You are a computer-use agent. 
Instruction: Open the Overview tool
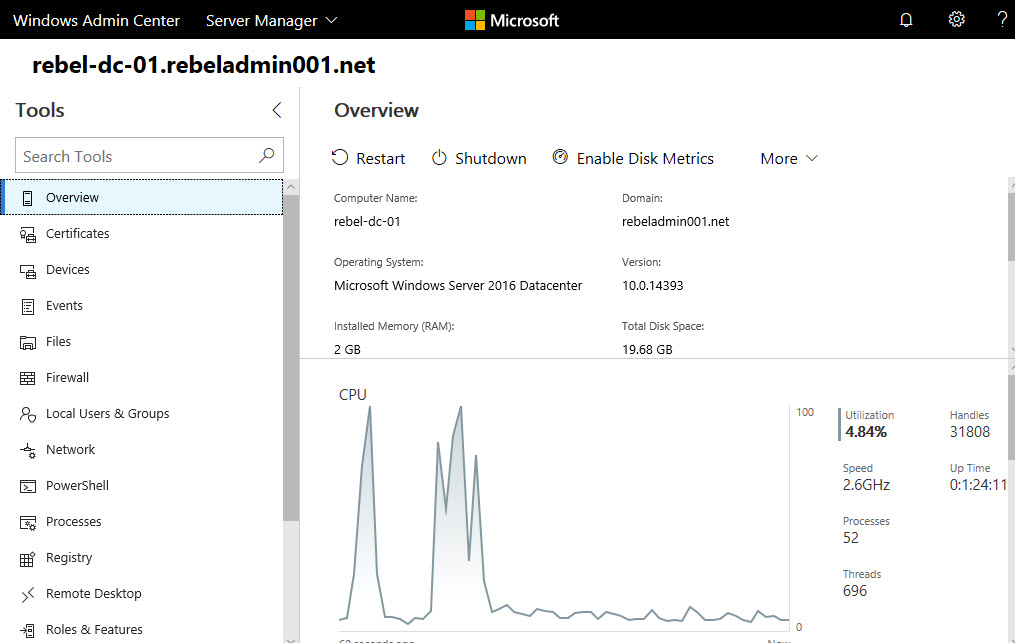pos(142,197)
